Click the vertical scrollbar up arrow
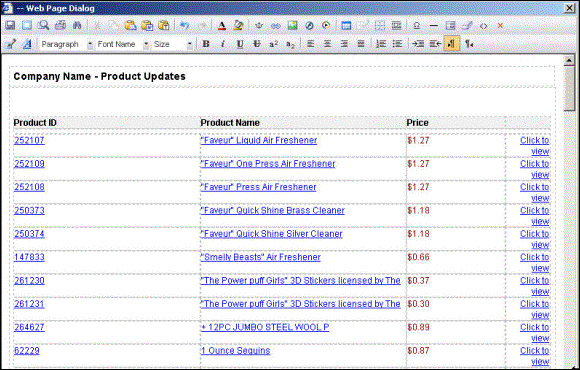Image resolution: width=580 pixels, height=370 pixels. point(569,60)
